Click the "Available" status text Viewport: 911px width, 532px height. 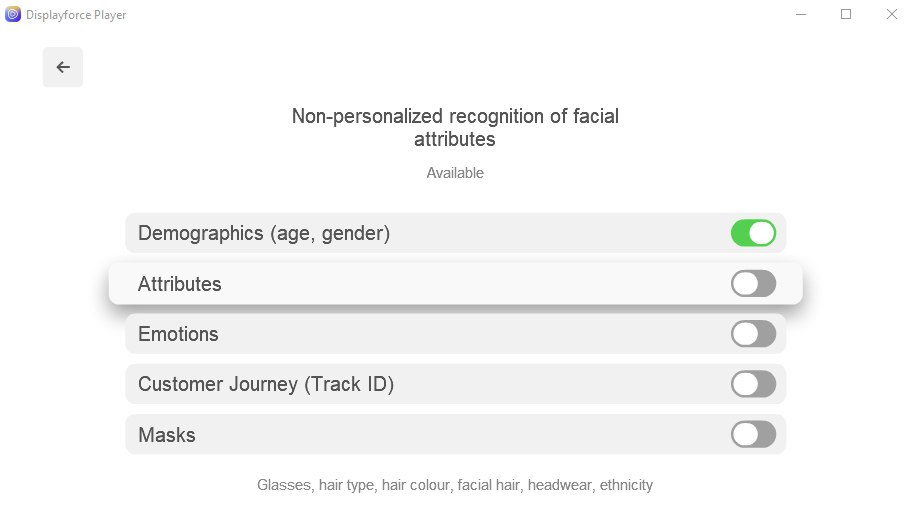click(x=455, y=173)
